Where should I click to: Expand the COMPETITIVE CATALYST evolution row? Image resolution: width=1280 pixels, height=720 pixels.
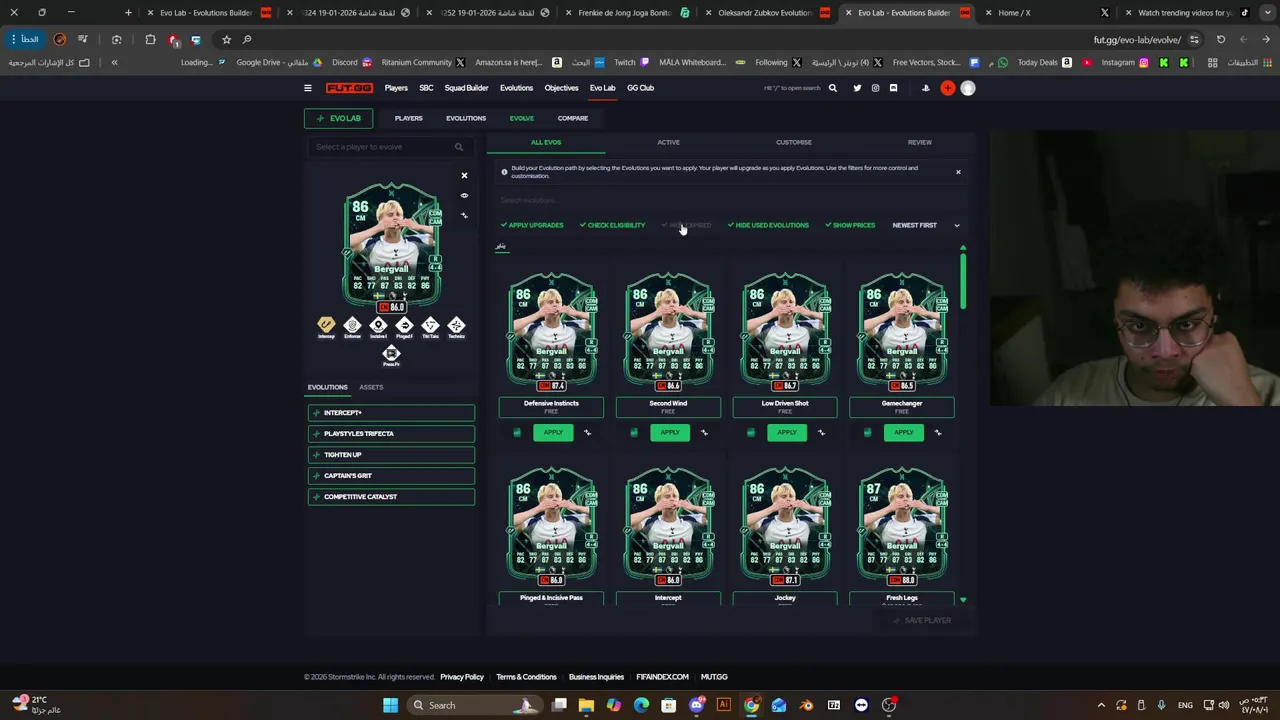coord(391,497)
